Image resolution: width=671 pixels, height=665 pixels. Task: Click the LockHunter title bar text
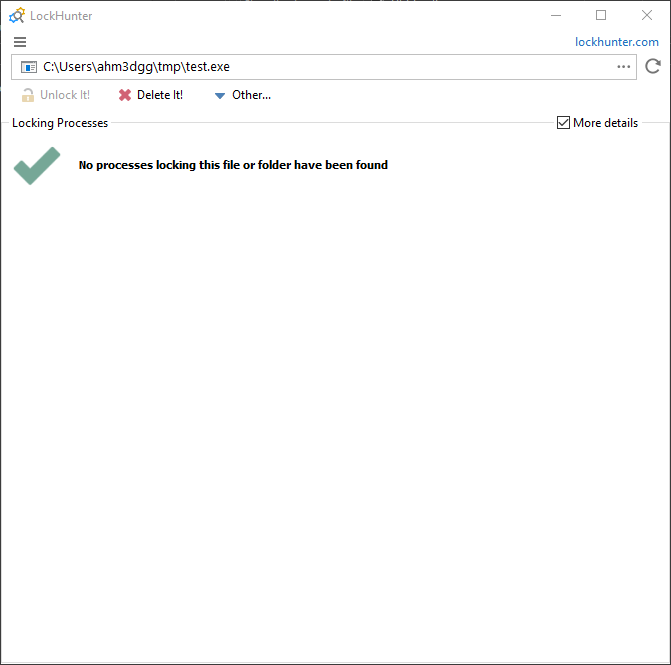pos(61,15)
